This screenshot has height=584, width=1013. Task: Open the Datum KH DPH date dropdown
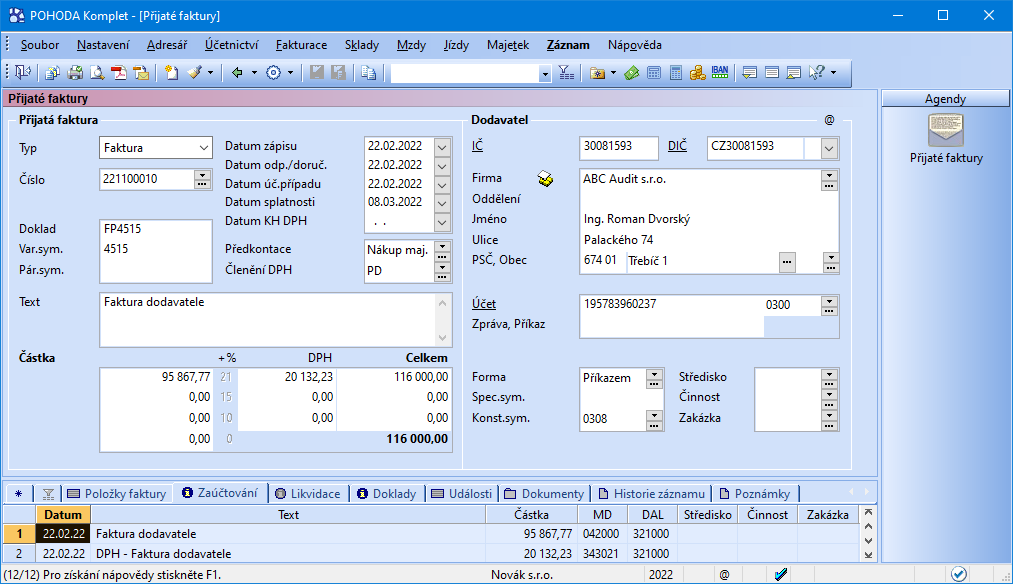coord(442,222)
